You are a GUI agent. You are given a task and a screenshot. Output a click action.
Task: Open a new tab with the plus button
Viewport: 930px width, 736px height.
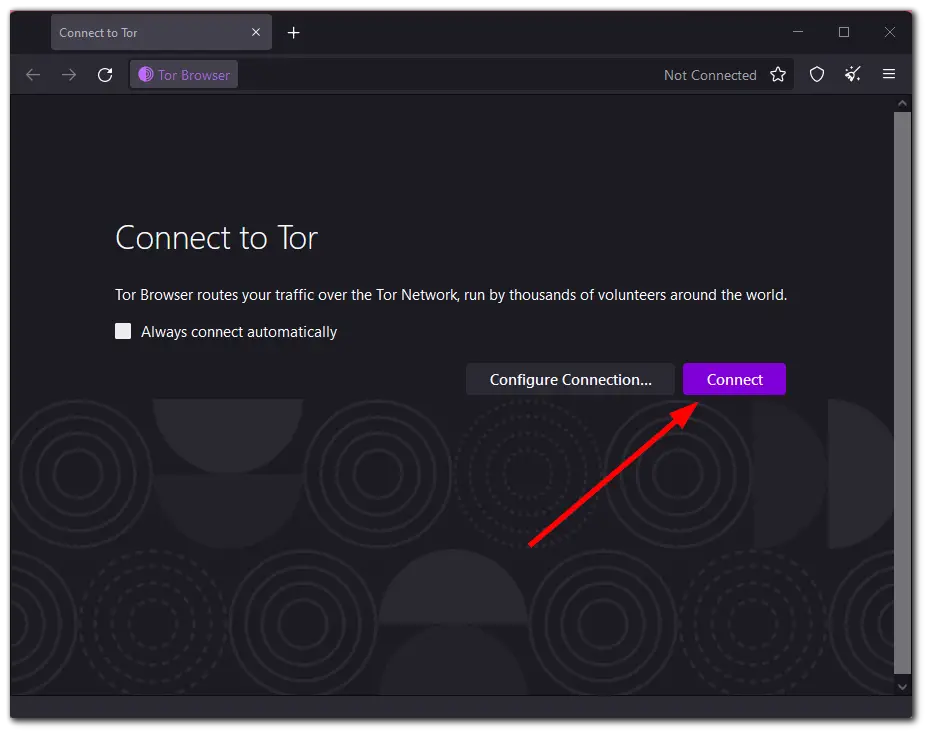click(x=293, y=32)
